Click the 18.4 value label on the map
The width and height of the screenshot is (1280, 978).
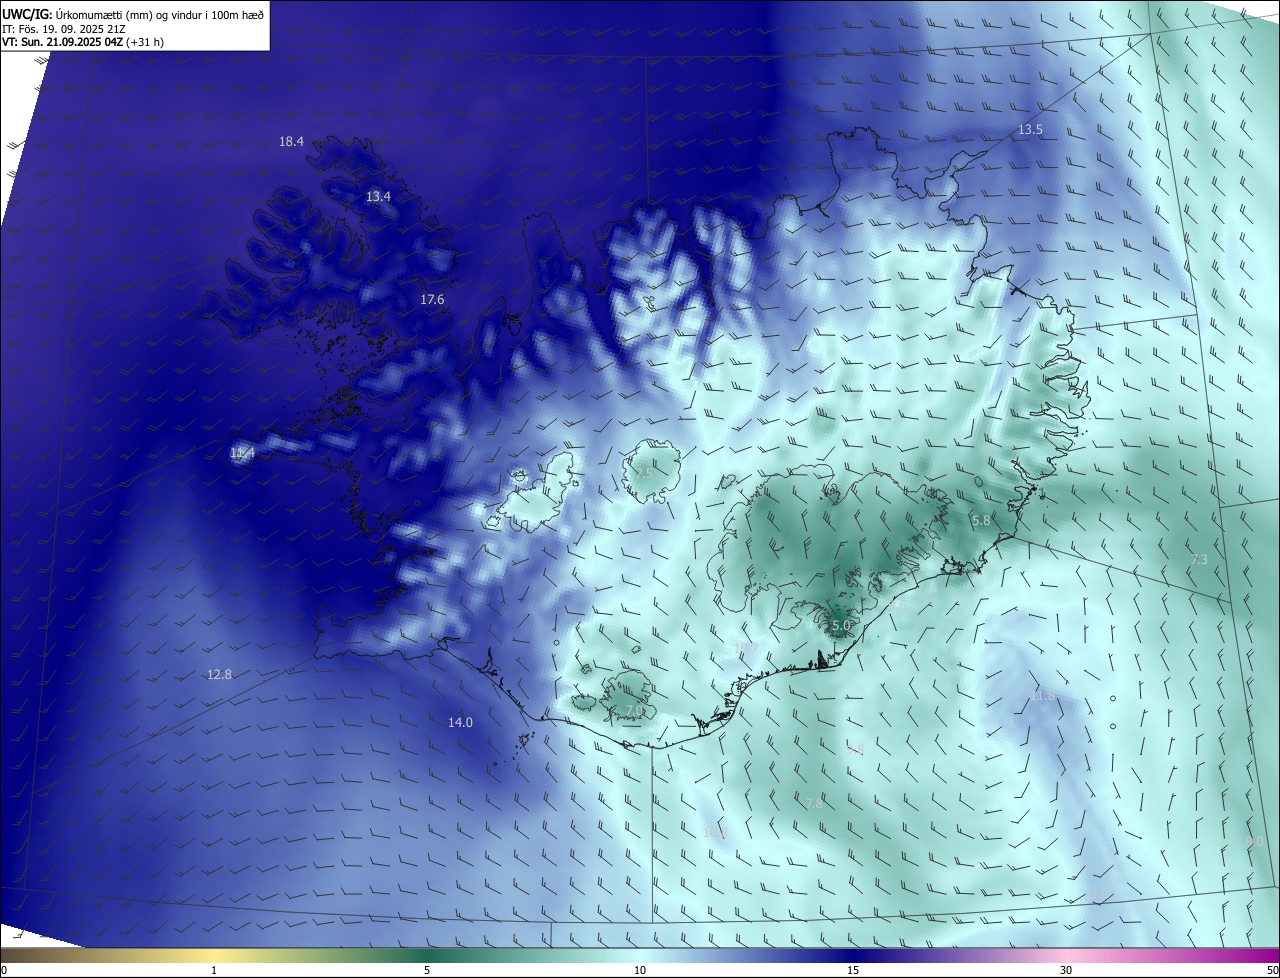click(291, 142)
